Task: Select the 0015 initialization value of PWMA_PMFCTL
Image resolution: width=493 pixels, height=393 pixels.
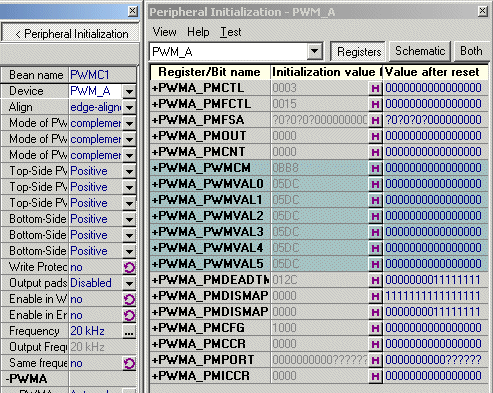Action: click(x=284, y=104)
